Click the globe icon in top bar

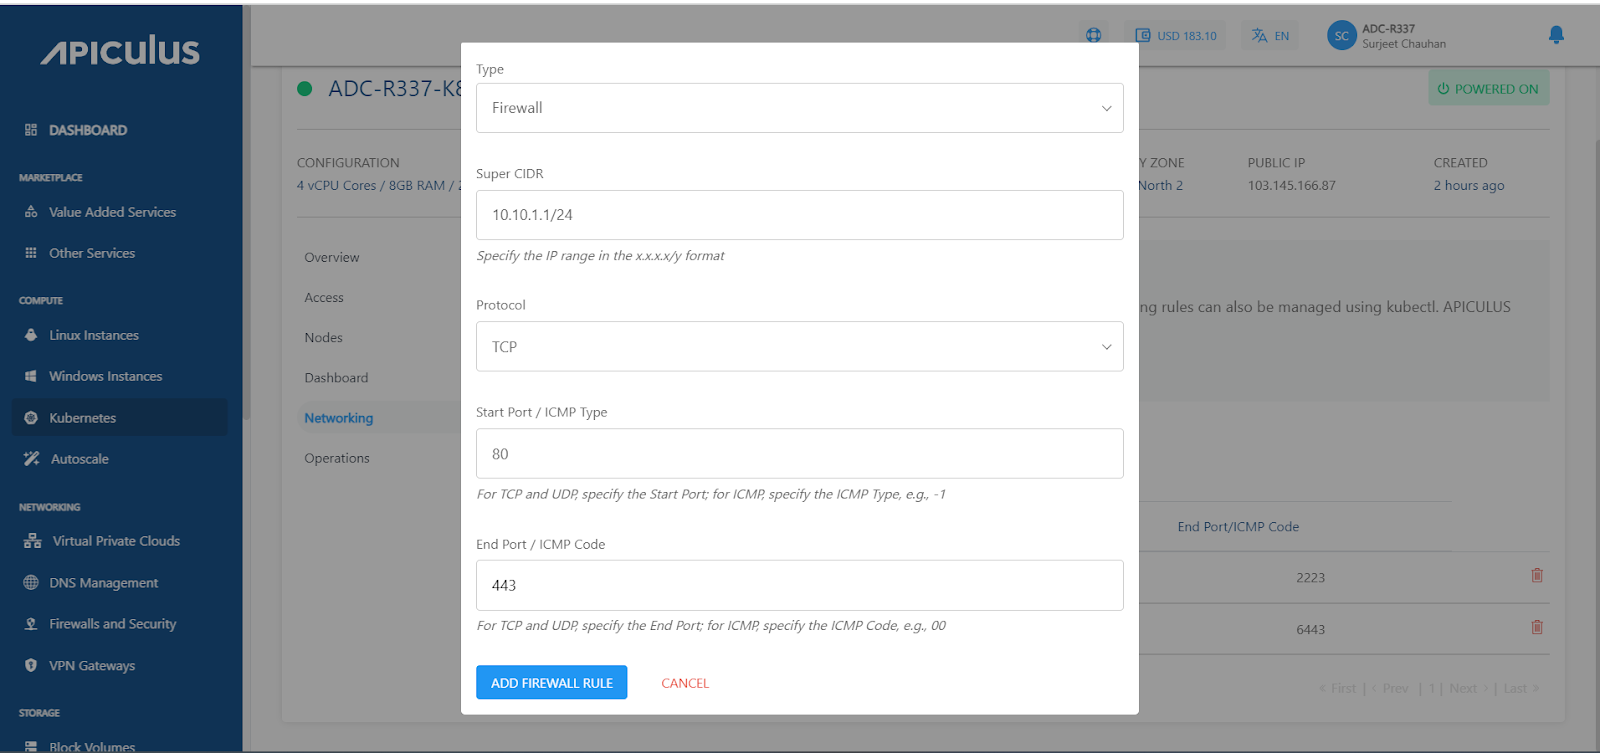pos(1093,35)
